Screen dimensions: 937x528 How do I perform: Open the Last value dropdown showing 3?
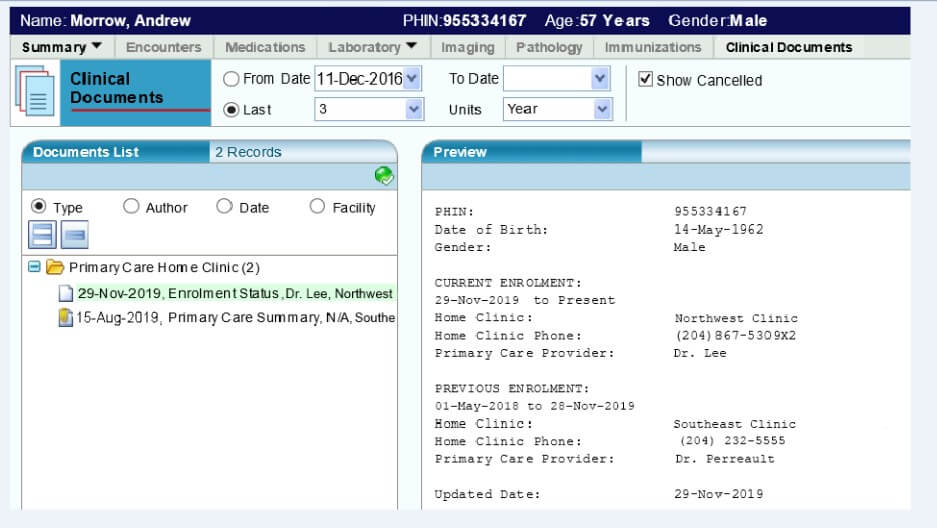(414, 109)
